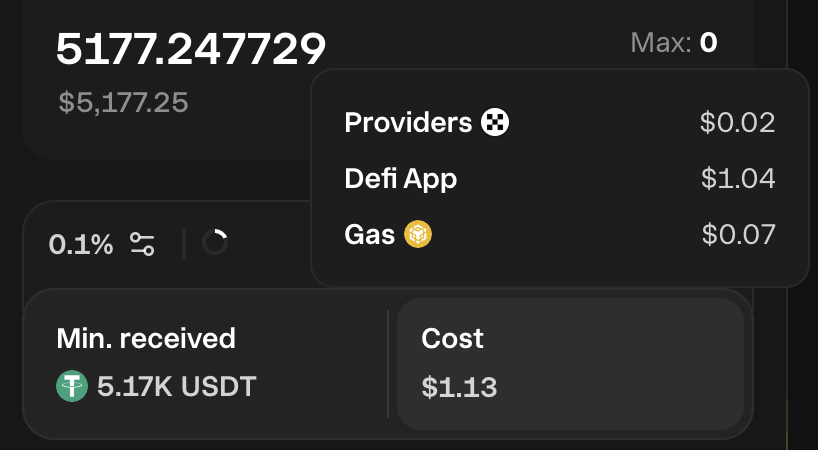Click the green Tether USDT icon
The width and height of the screenshot is (818, 450).
pos(72,386)
